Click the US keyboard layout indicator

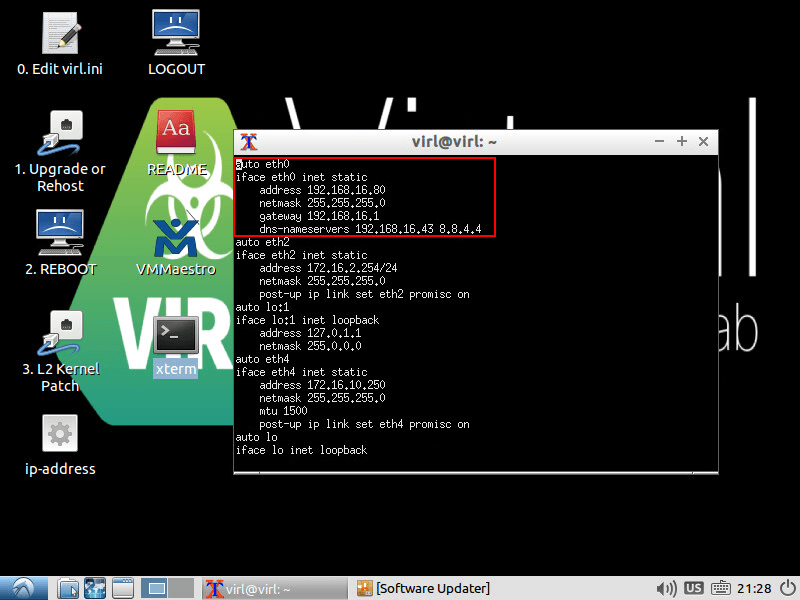click(x=693, y=588)
